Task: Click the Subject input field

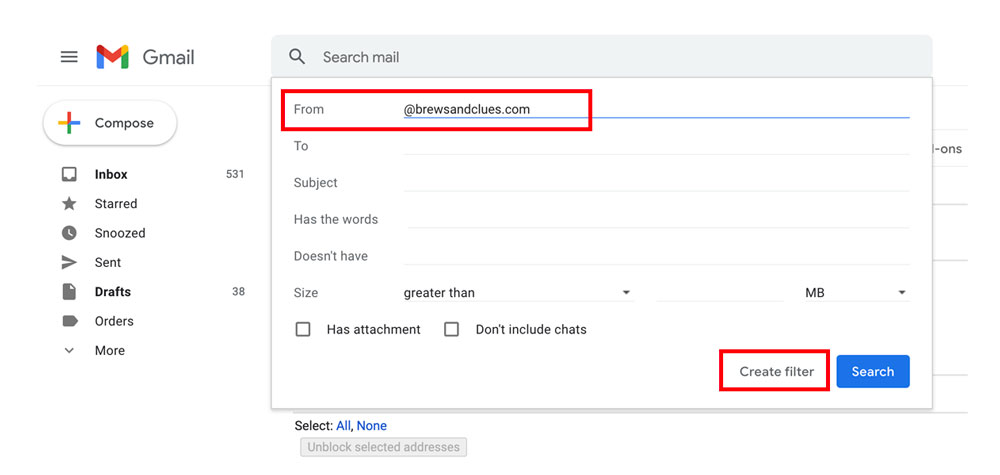Action: [x=656, y=182]
